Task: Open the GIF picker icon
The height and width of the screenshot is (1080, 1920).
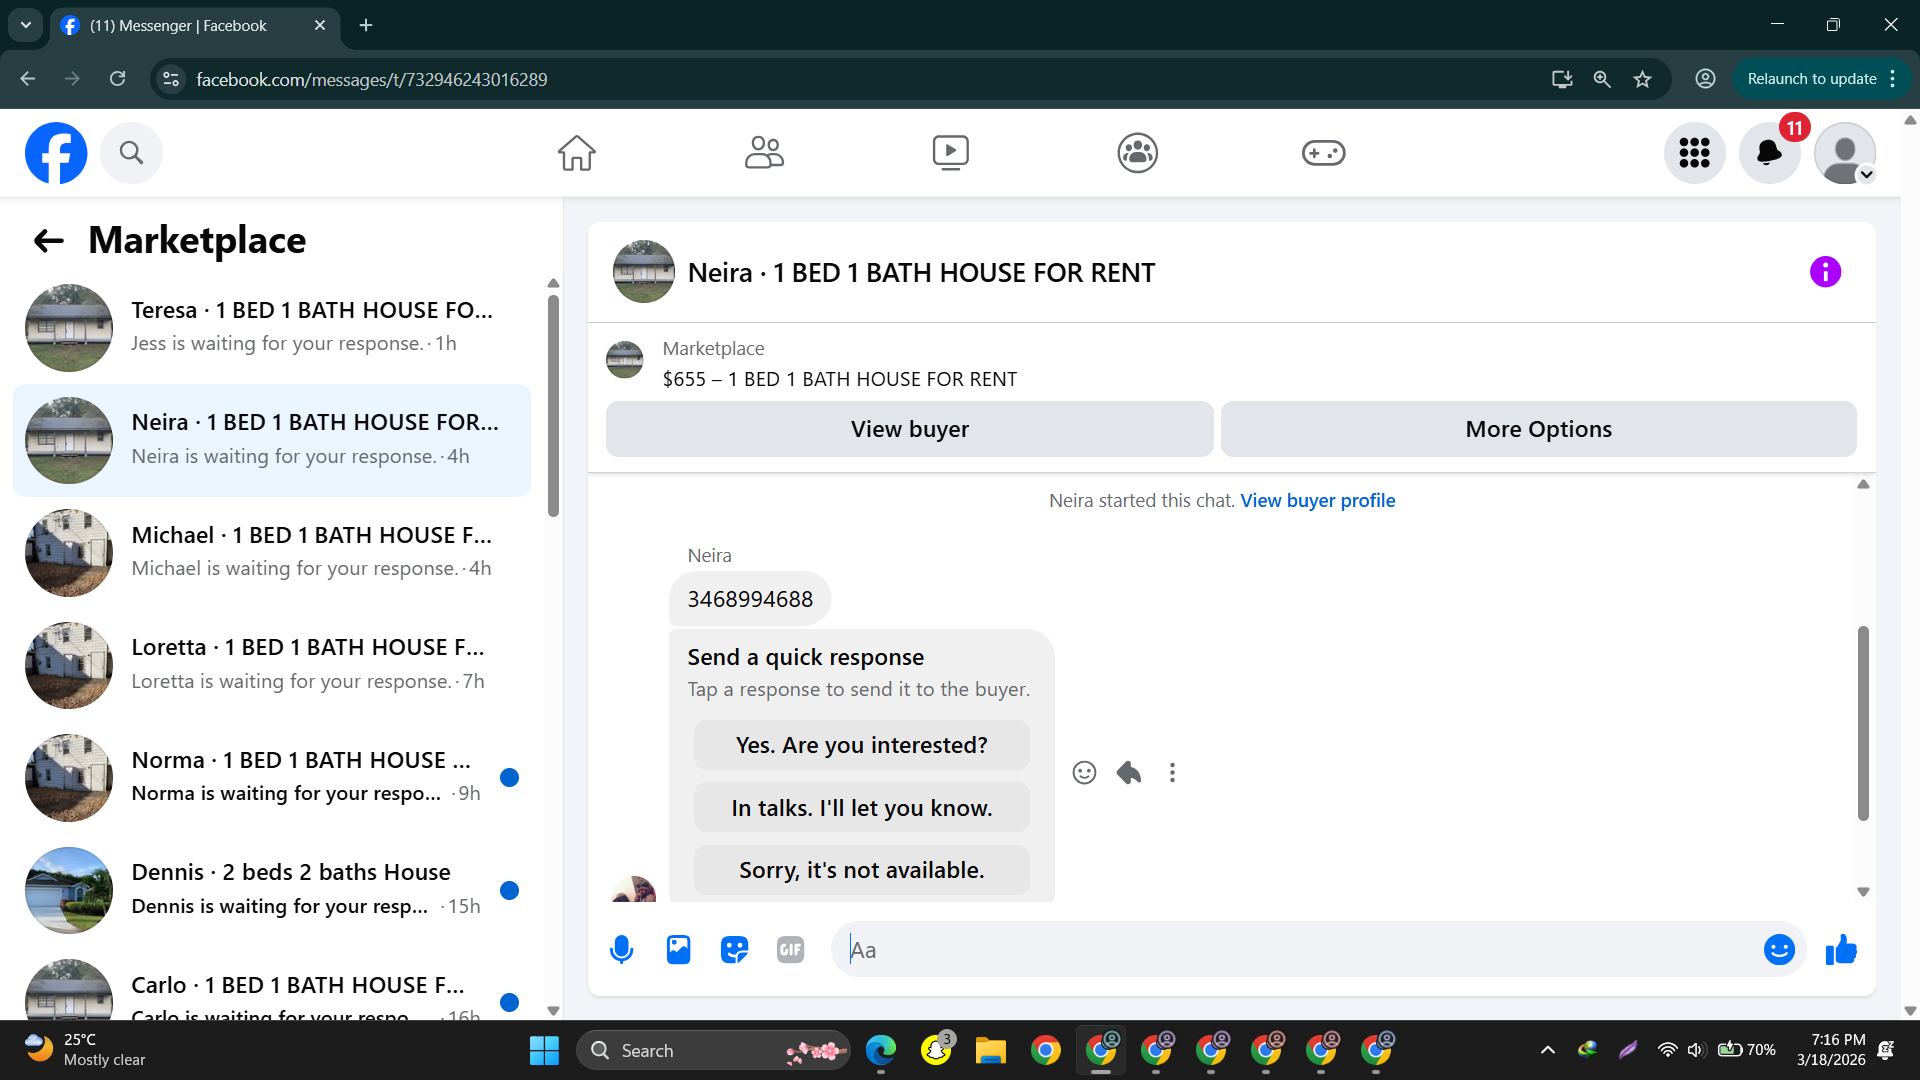Action: tap(790, 950)
